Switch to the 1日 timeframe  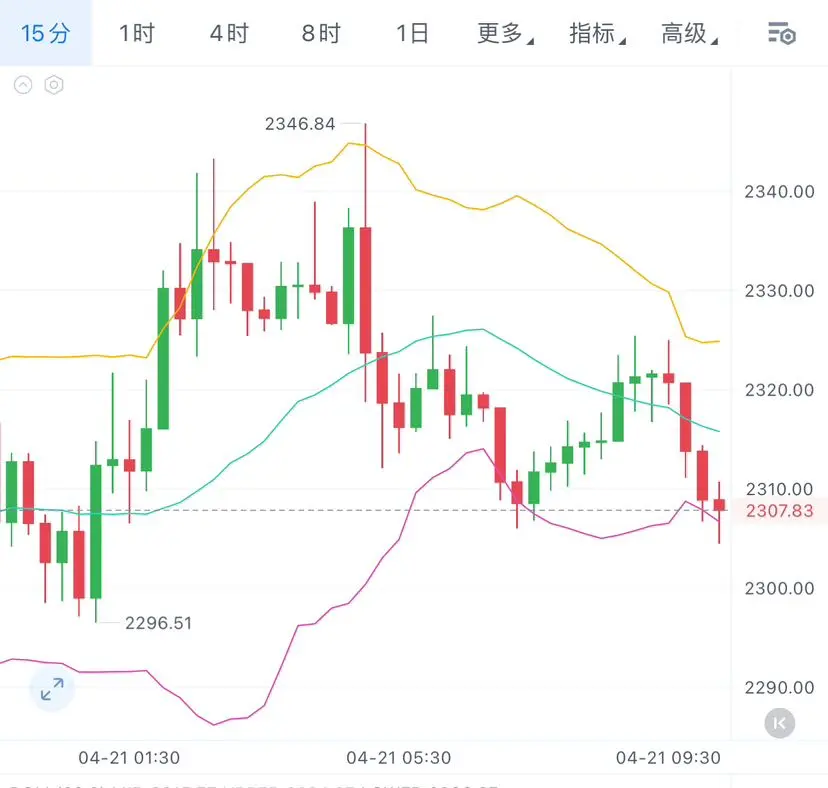[x=412, y=33]
